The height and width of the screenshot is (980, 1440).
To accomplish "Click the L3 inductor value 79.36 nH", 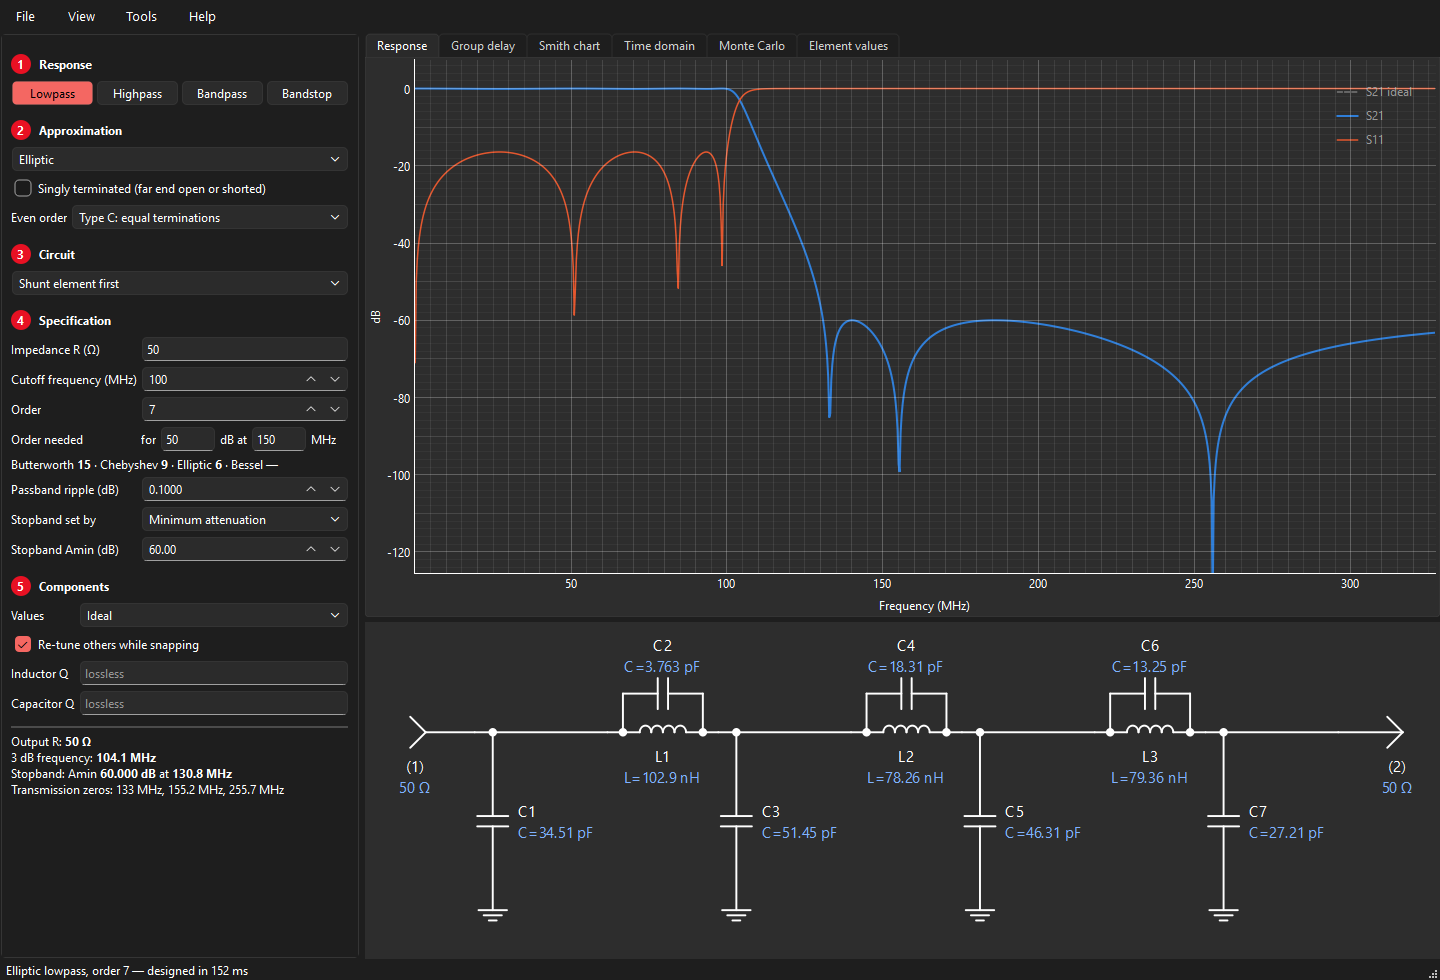I will point(1149,778).
